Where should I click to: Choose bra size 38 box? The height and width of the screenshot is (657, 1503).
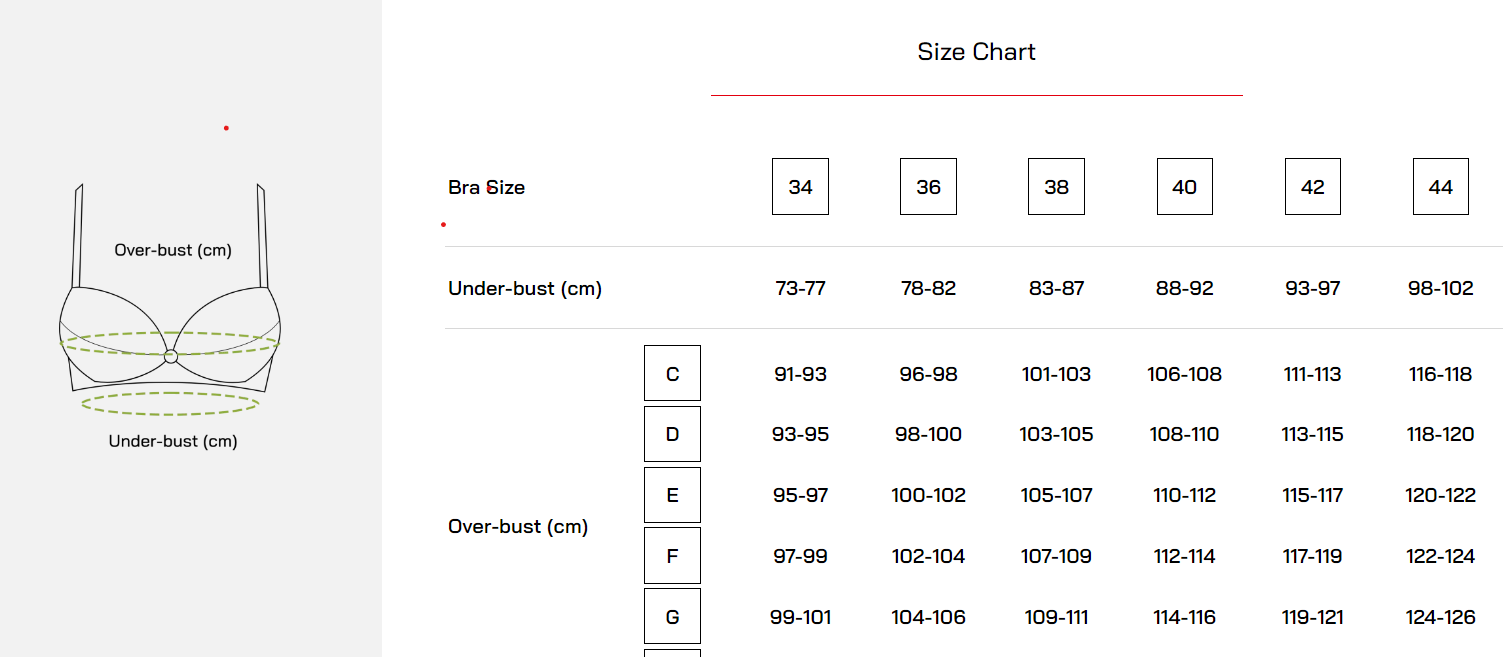tap(1056, 187)
